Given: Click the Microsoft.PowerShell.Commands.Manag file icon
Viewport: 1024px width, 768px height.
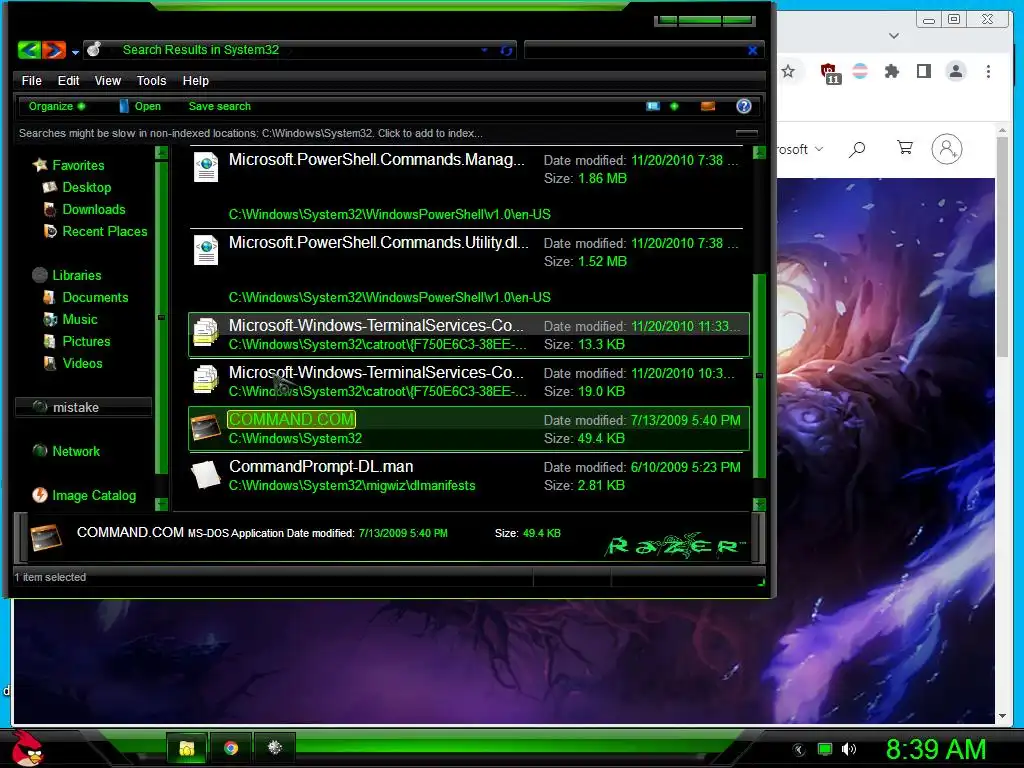Looking at the screenshot, I should pos(206,167).
